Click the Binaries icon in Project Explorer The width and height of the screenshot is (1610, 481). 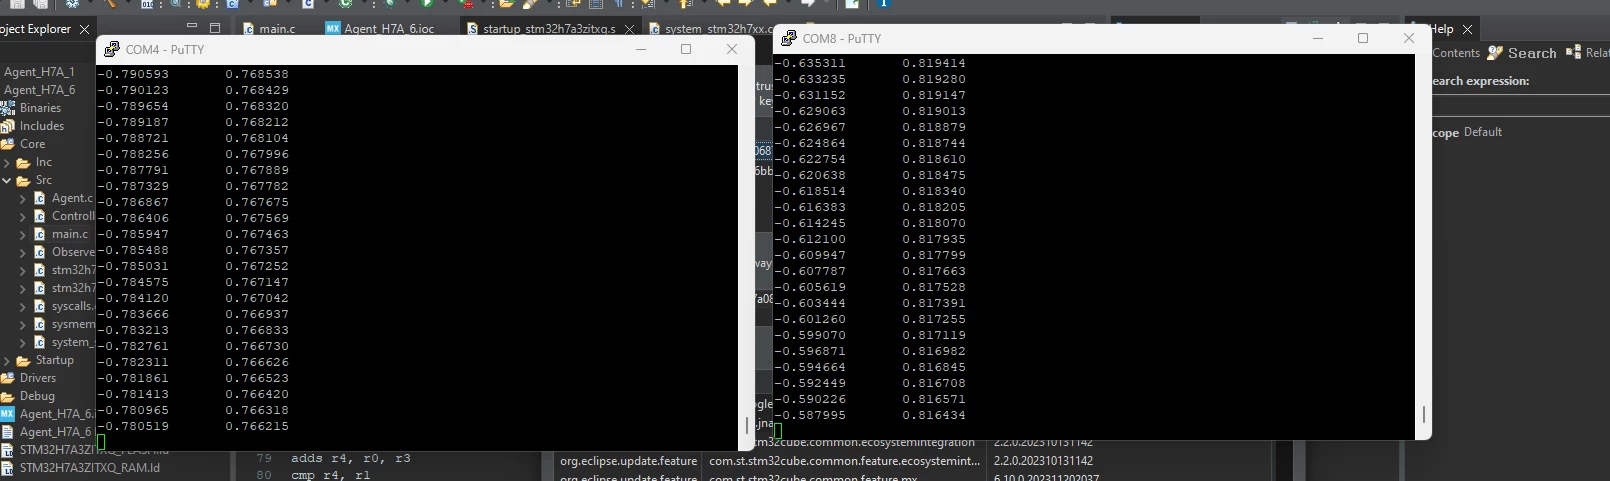pyautogui.click(x=8, y=108)
